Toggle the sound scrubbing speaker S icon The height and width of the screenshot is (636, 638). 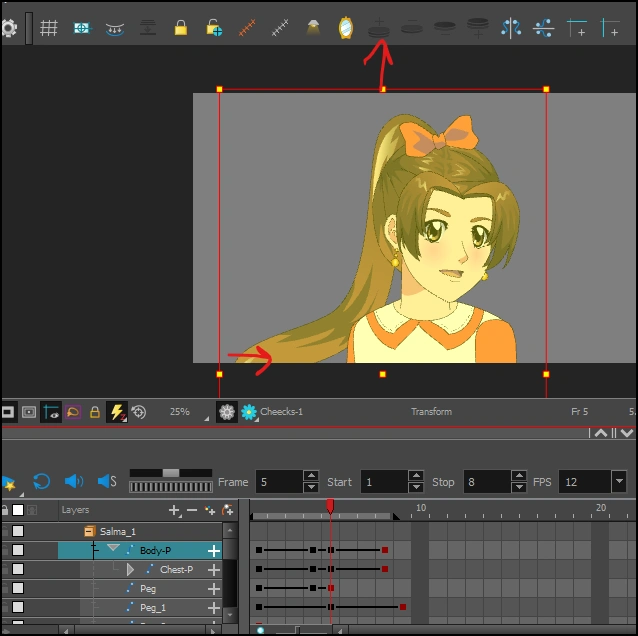pyautogui.click(x=107, y=481)
